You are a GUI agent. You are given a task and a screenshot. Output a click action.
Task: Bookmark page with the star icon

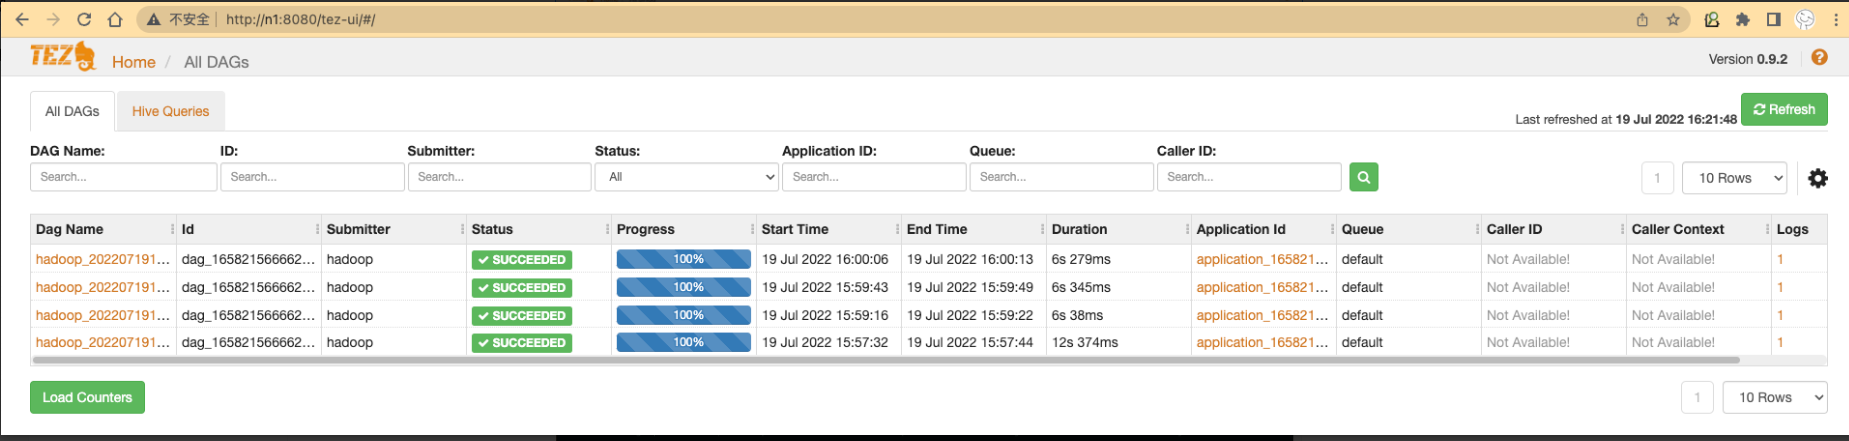pyautogui.click(x=1673, y=19)
